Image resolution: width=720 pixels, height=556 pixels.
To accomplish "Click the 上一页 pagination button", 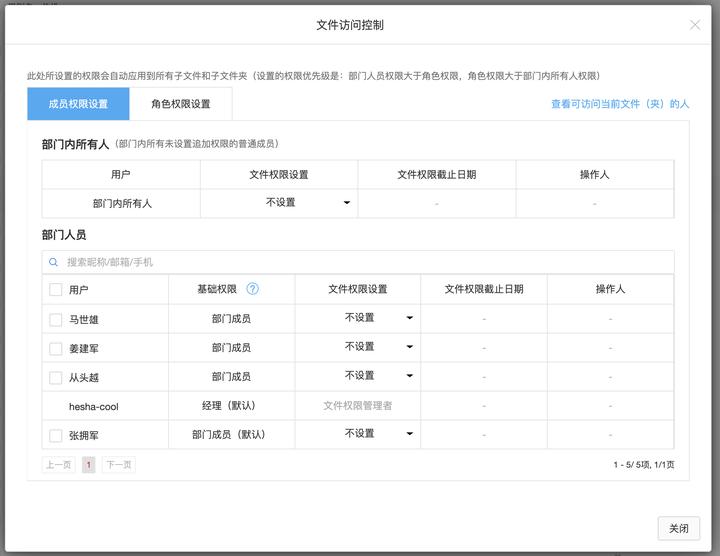I will (58, 465).
